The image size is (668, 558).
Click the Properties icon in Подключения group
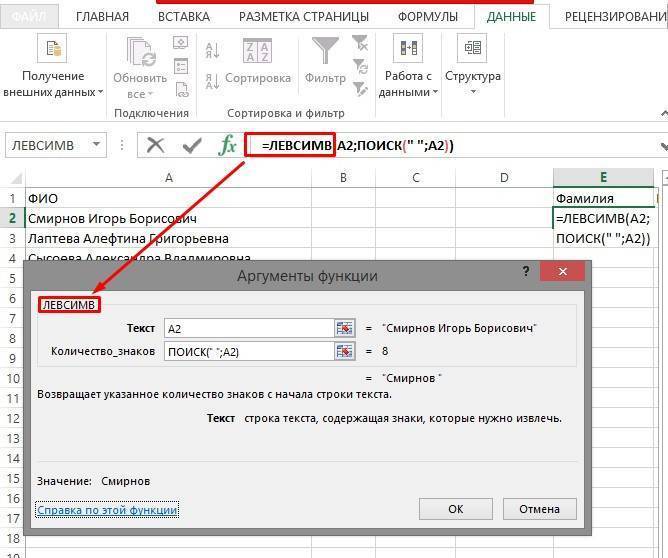point(181,66)
